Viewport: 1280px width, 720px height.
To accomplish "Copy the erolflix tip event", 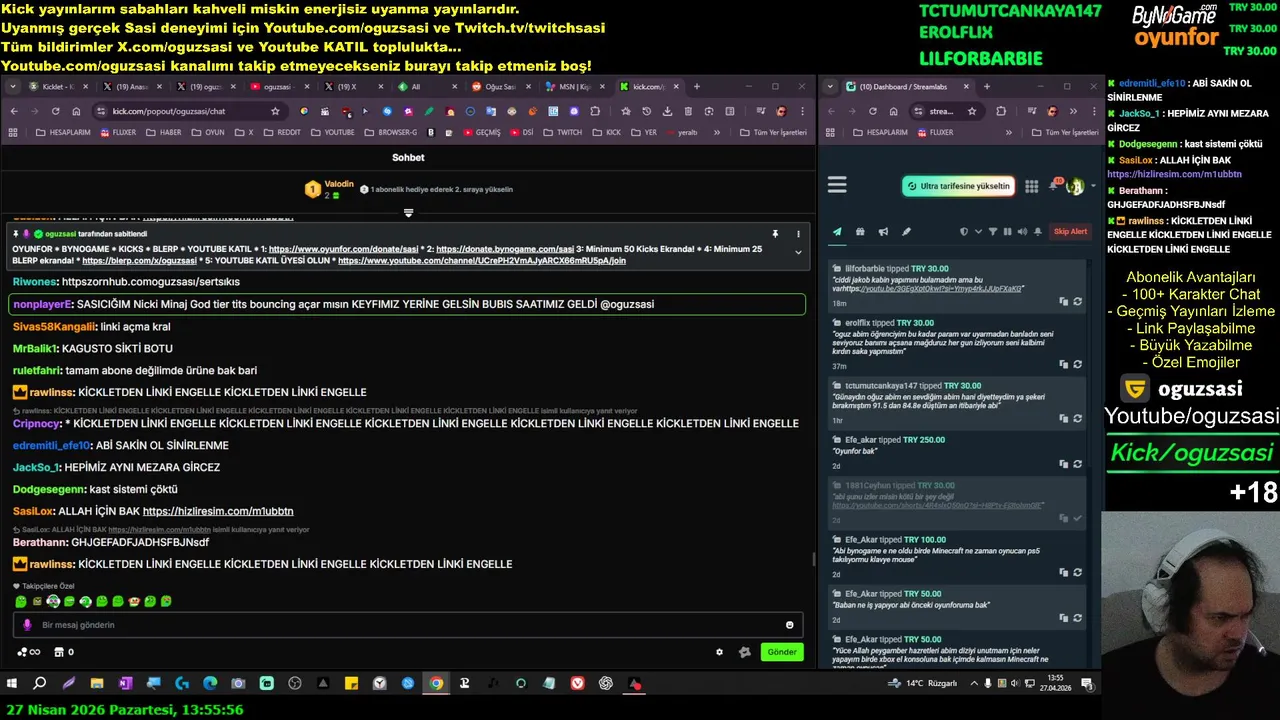I will click(x=1063, y=364).
